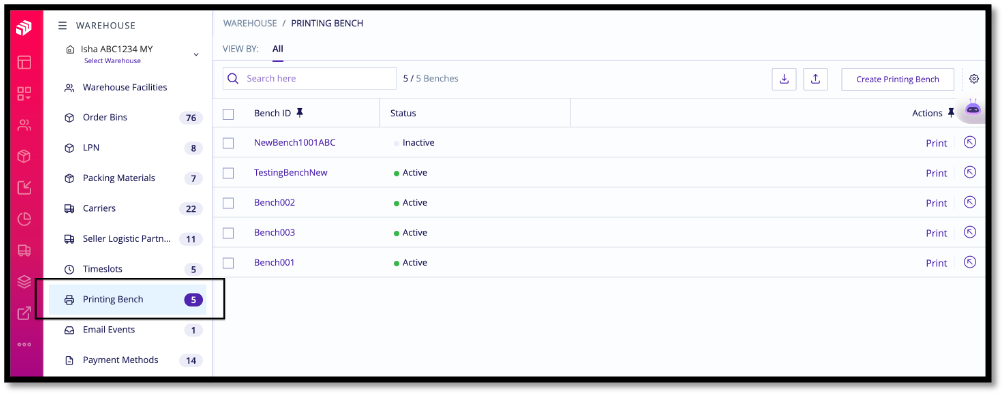
Task: Click the Select Warehouse link
Action: tap(112, 61)
